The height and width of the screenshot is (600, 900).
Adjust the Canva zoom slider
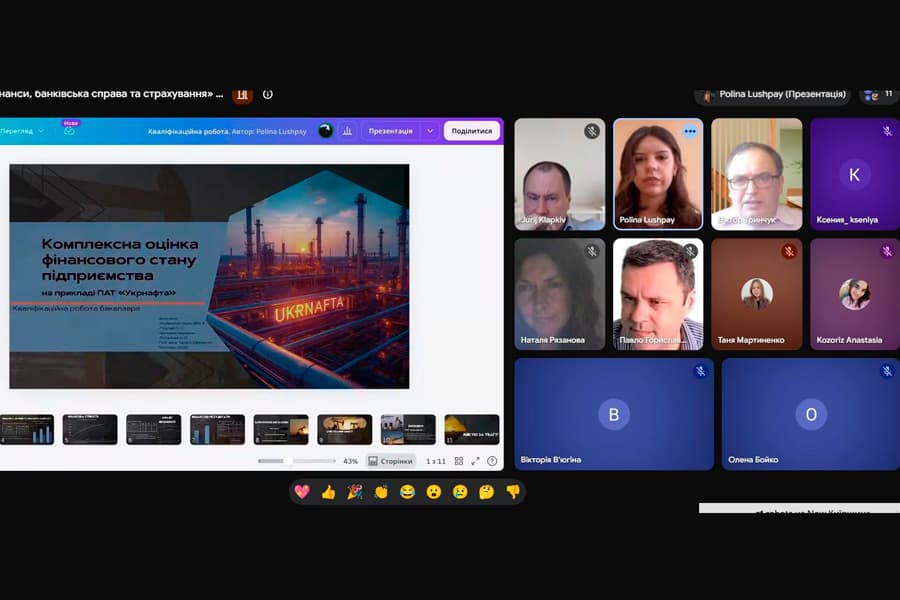point(297,461)
